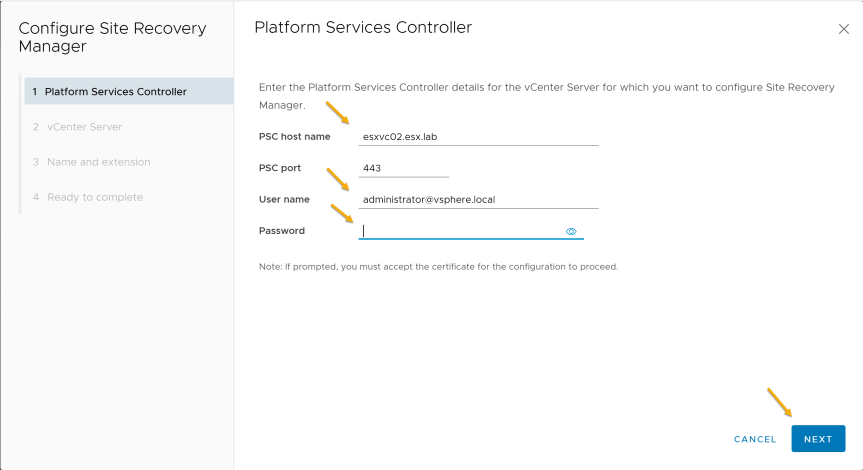Click the PSC host name field

(478, 136)
